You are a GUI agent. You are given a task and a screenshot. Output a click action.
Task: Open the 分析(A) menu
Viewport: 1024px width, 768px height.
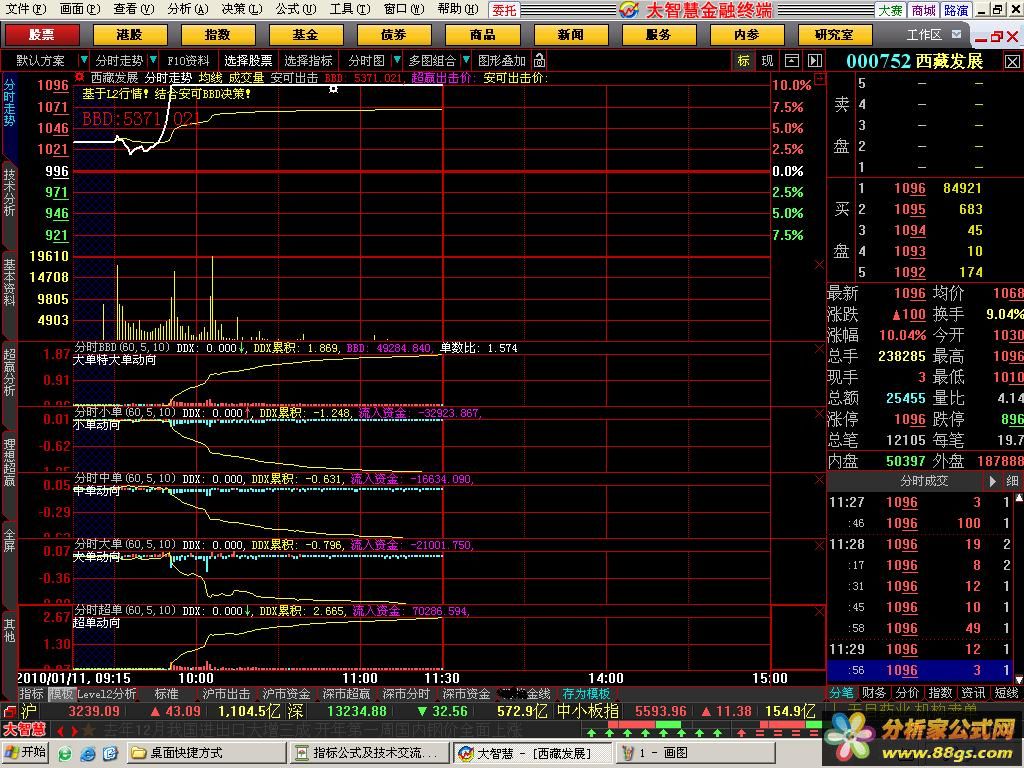pos(187,9)
